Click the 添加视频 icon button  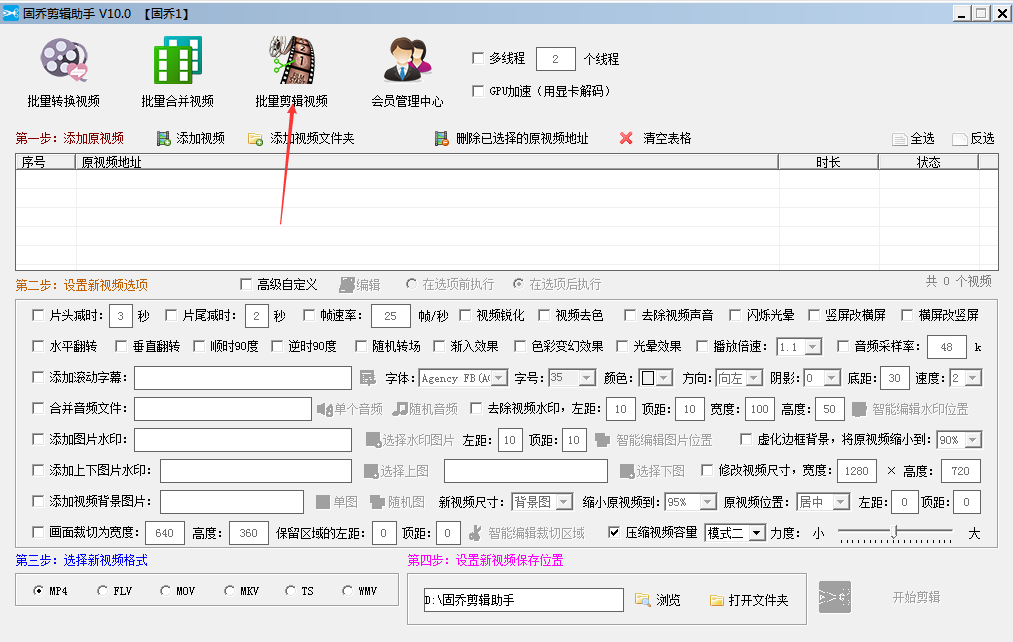(163, 138)
